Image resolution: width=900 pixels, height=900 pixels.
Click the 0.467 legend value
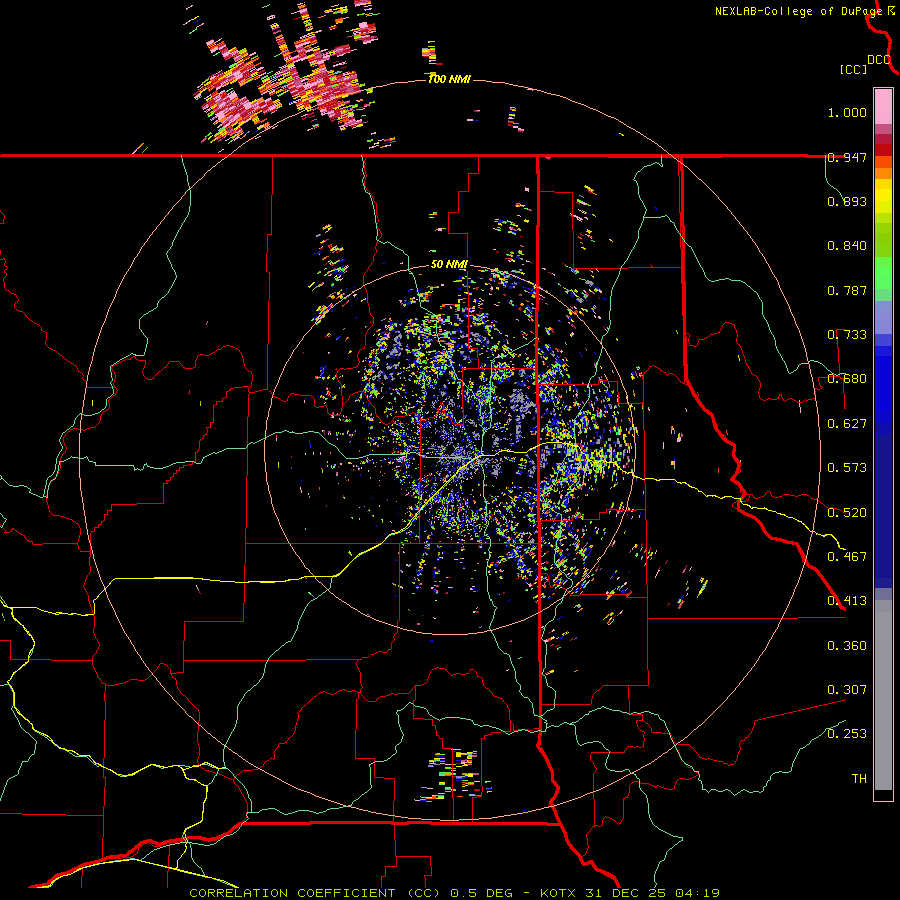point(847,557)
